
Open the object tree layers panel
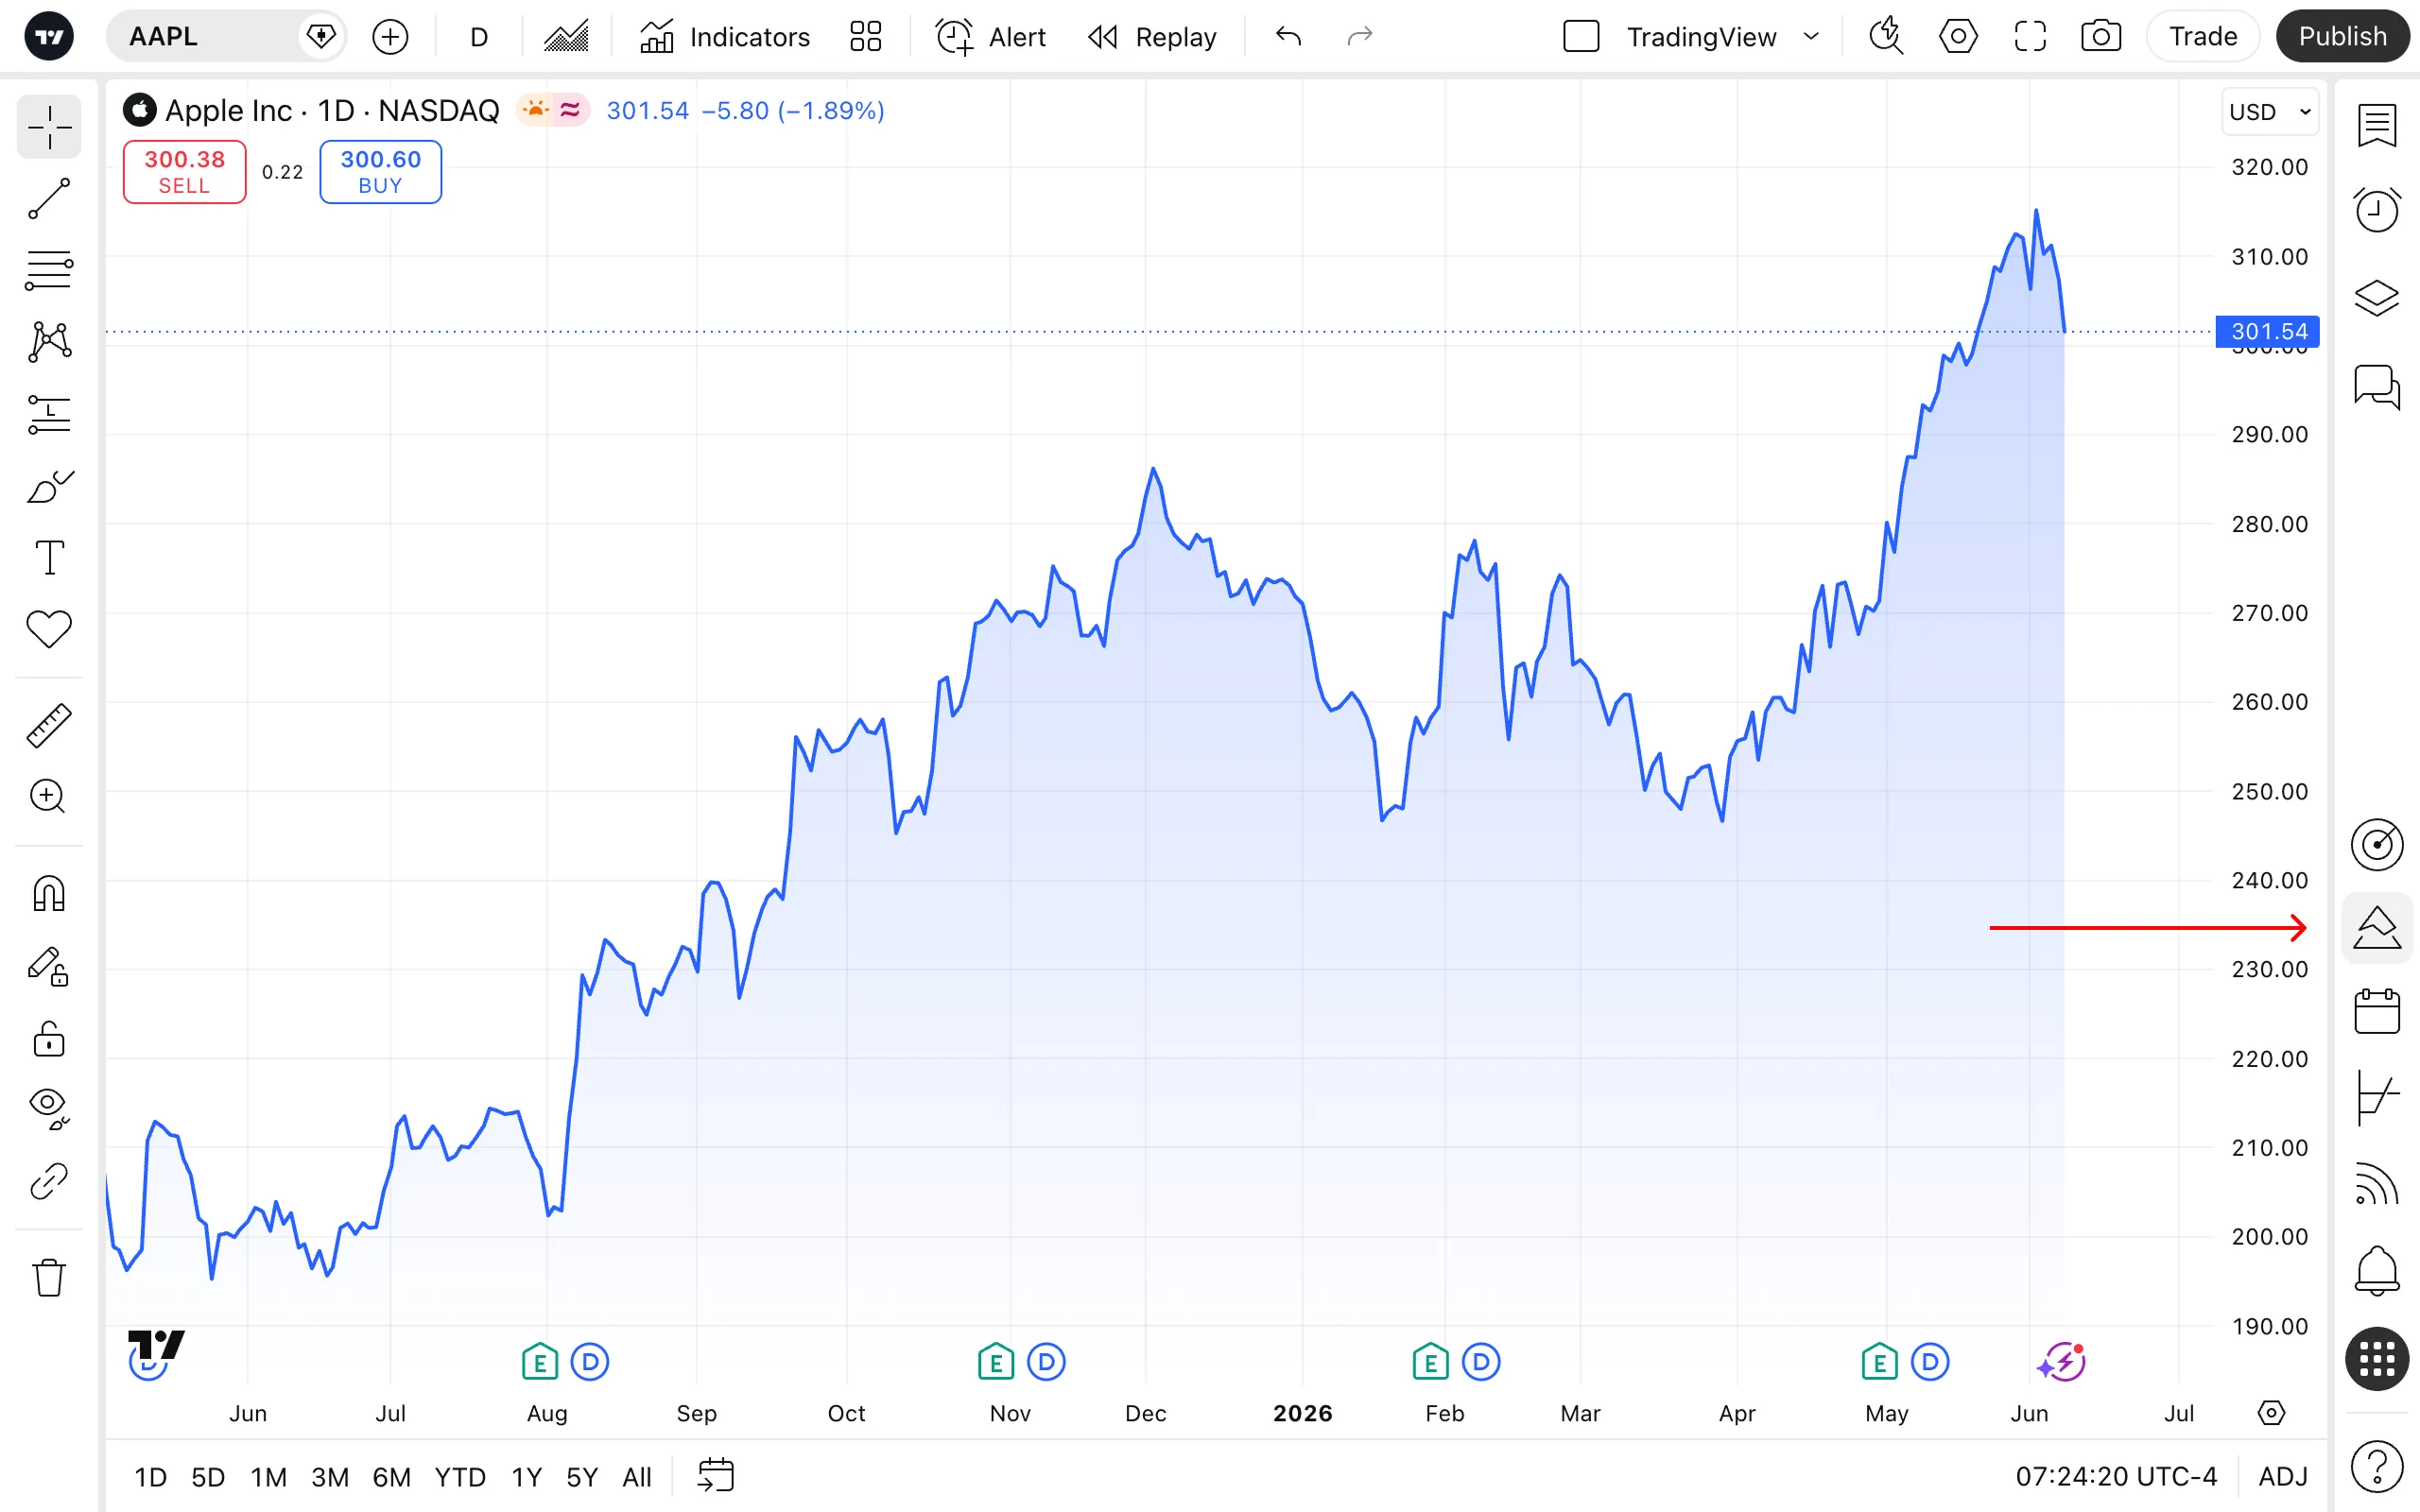point(2377,298)
